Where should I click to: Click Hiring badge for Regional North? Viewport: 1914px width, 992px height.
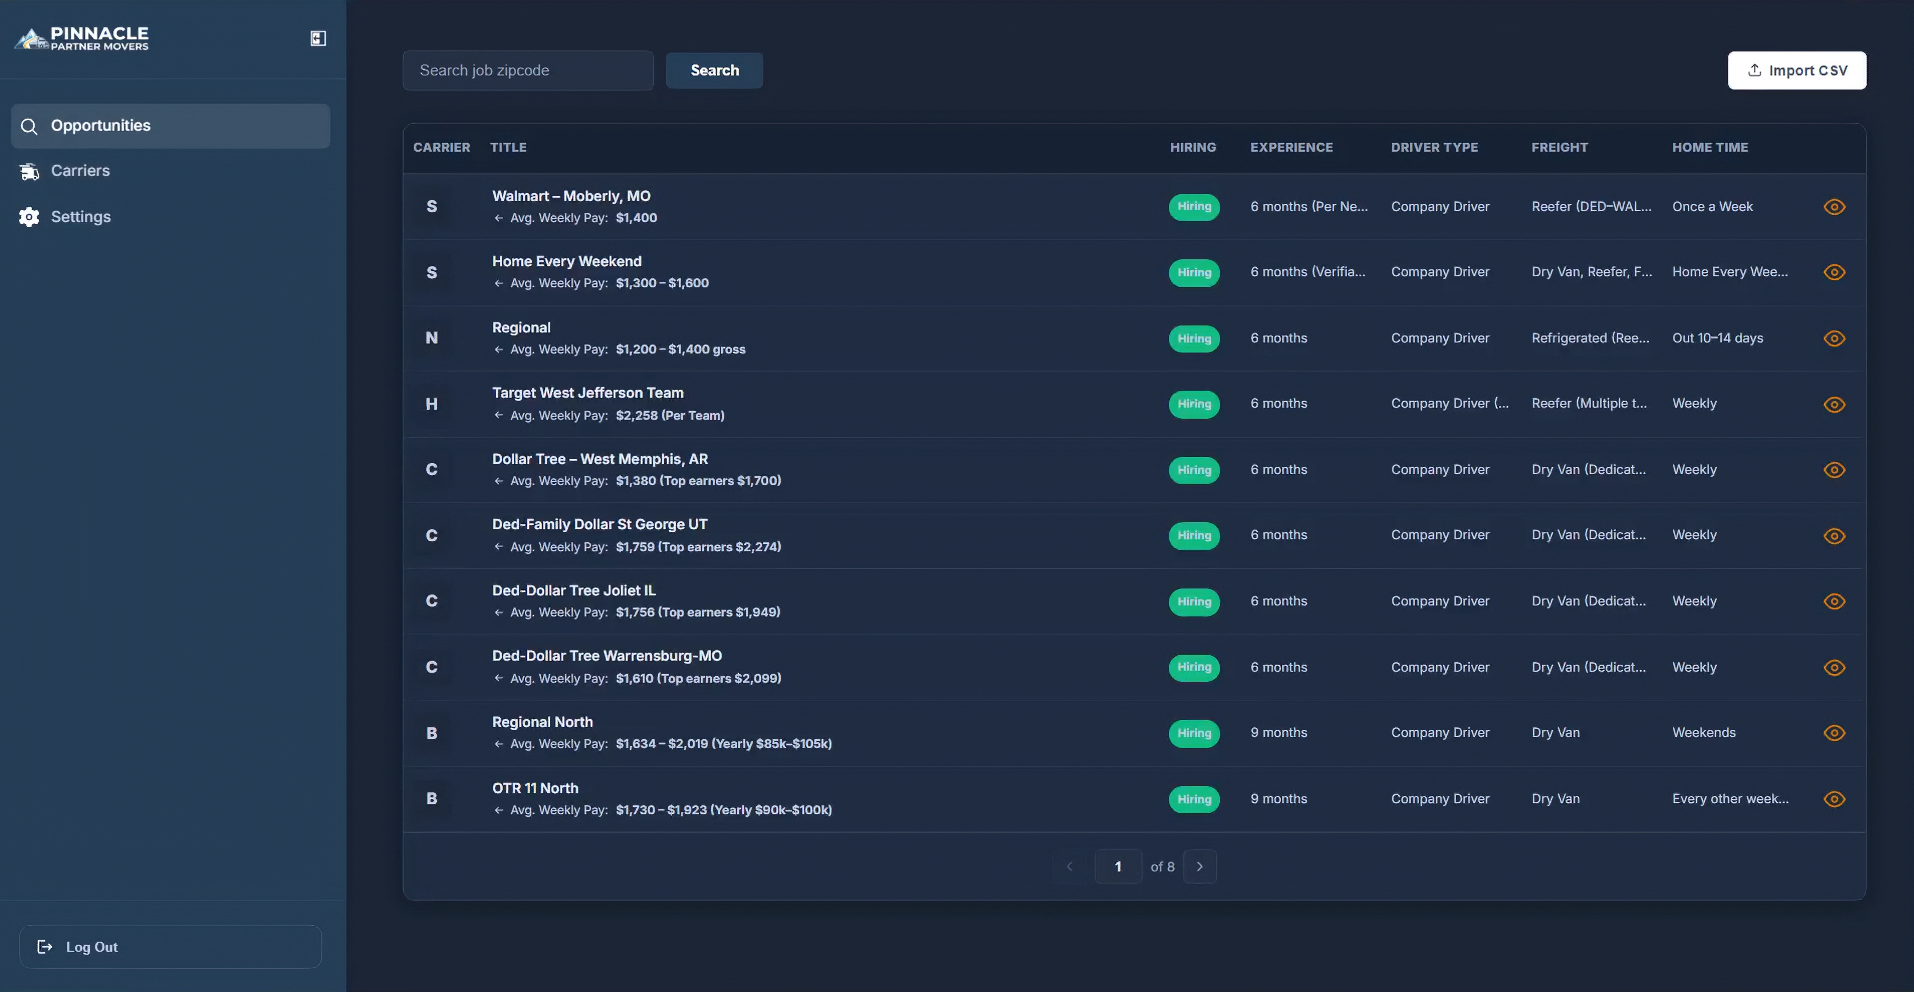1194,733
